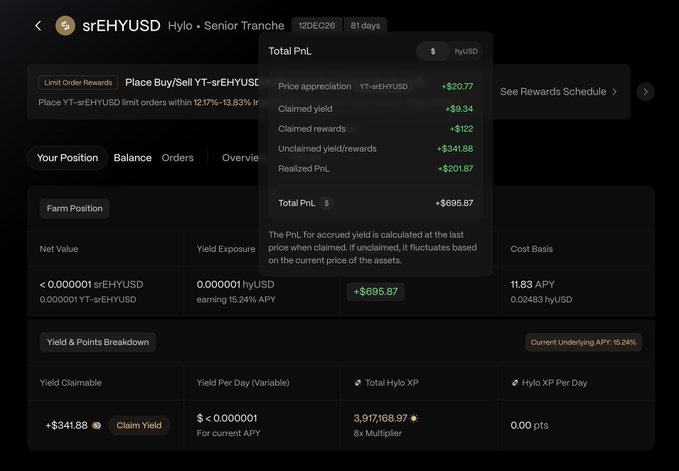Click the 'For current APY' text
Viewport: 679px width, 471px height.
tap(228, 433)
